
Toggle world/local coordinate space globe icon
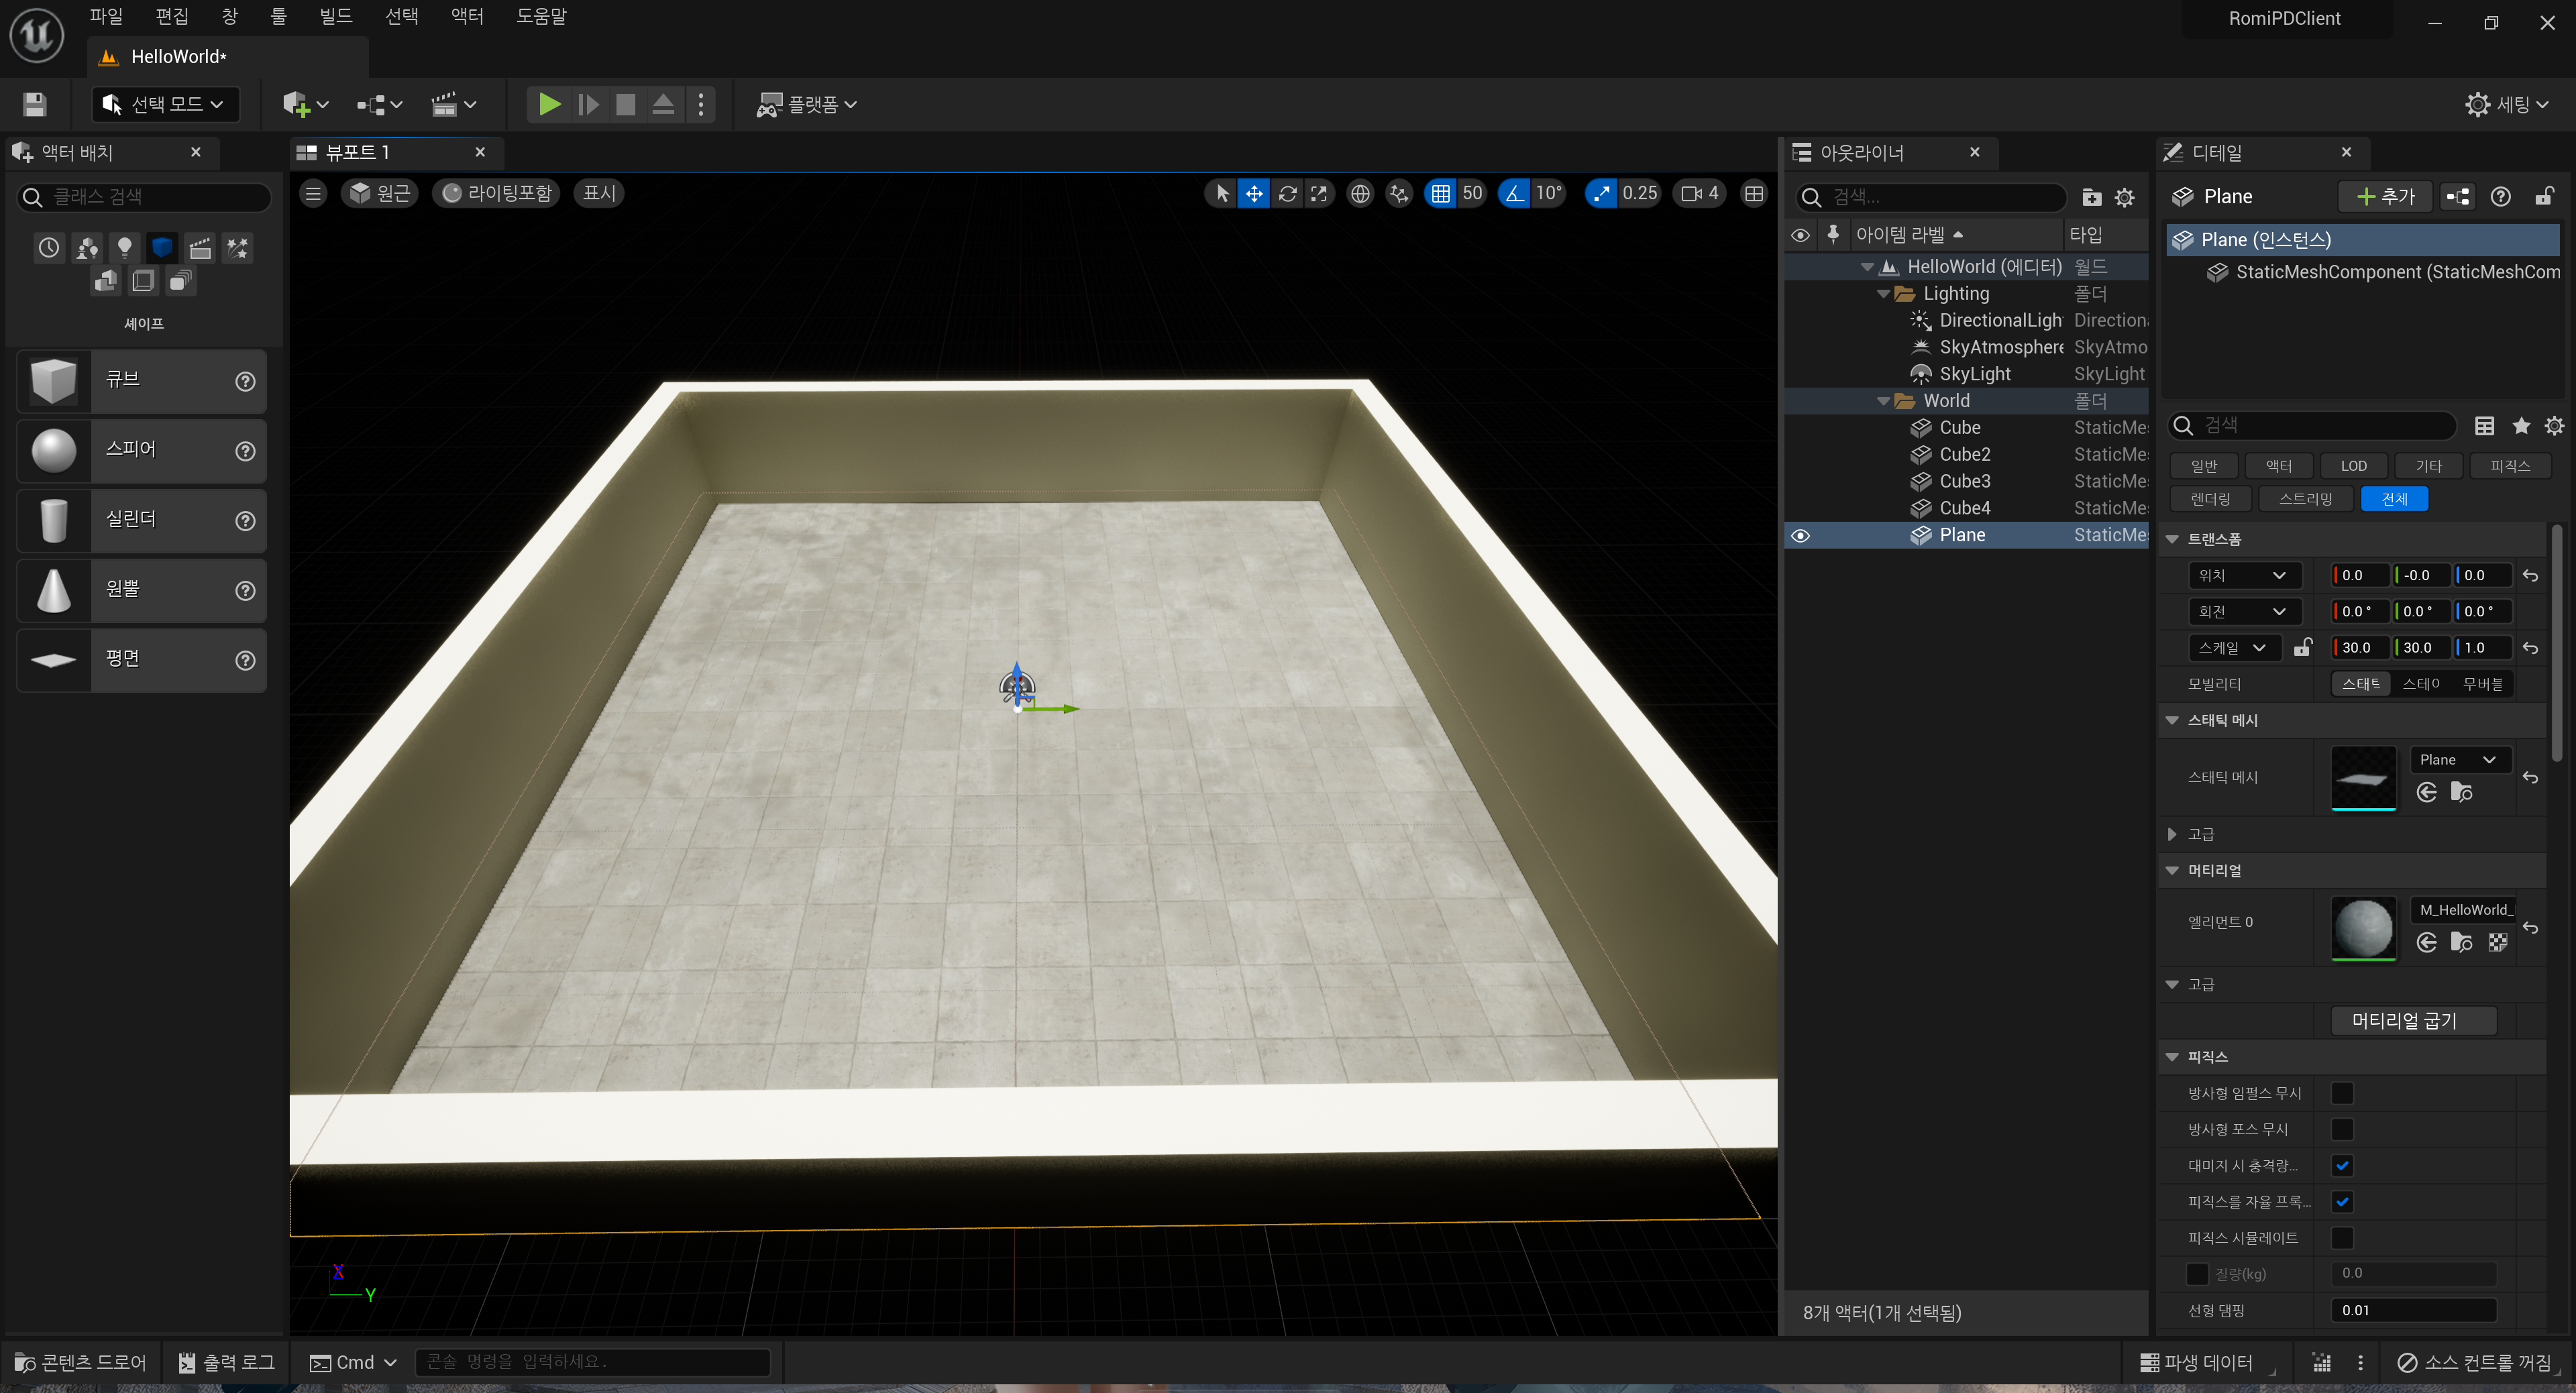tap(1360, 194)
